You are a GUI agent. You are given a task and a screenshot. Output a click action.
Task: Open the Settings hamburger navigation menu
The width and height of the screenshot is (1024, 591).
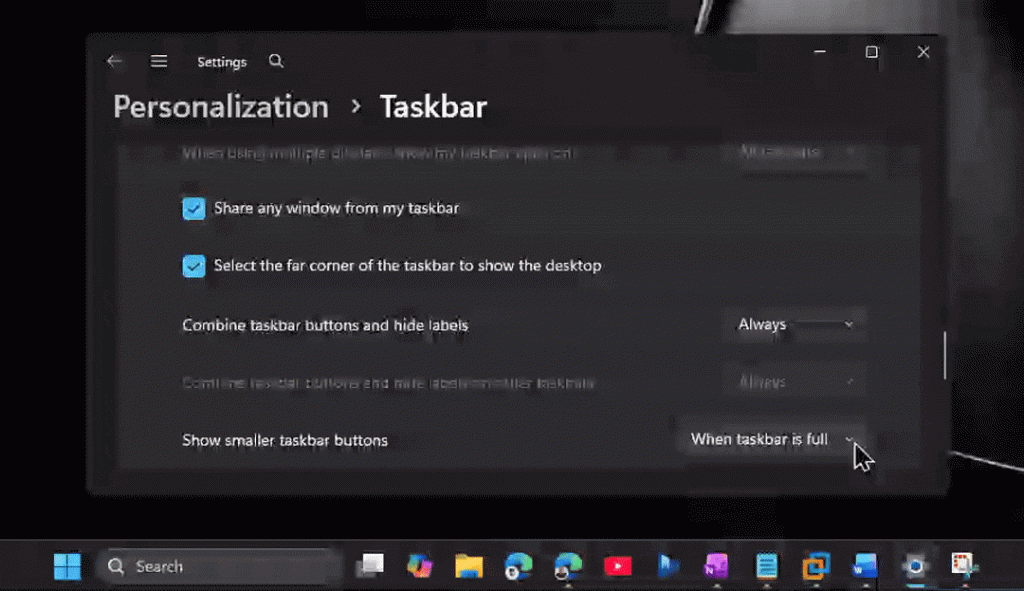159,61
